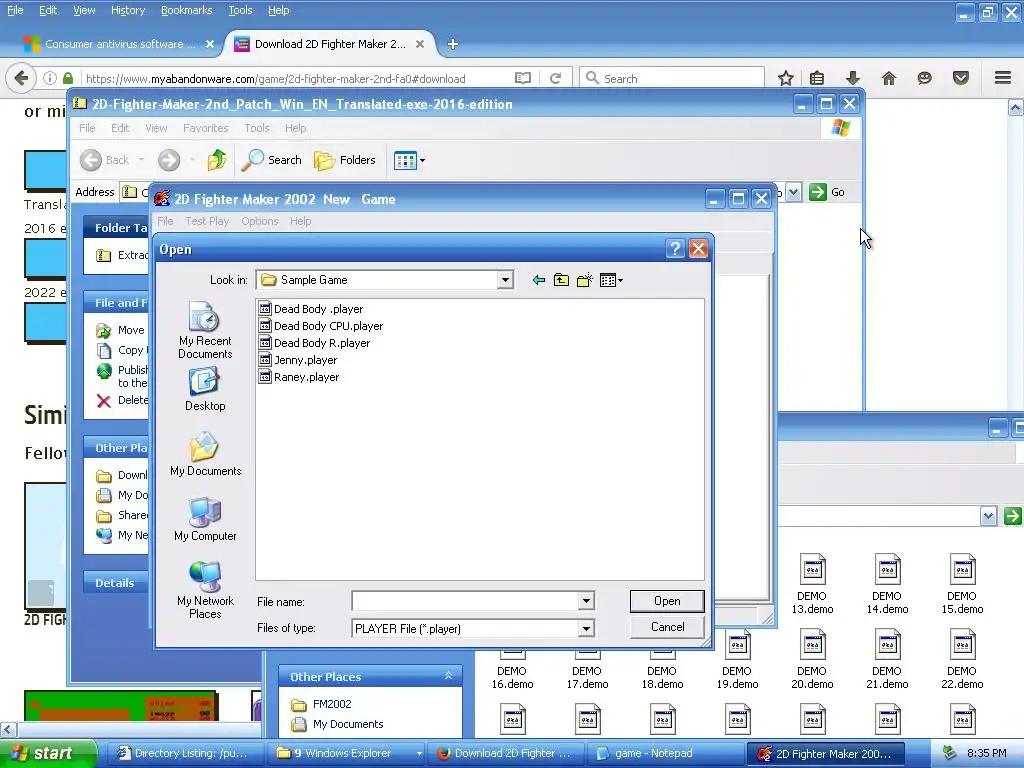Switch to Consumer antivirus software tab
Image resolution: width=1024 pixels, height=768 pixels.
118,44
